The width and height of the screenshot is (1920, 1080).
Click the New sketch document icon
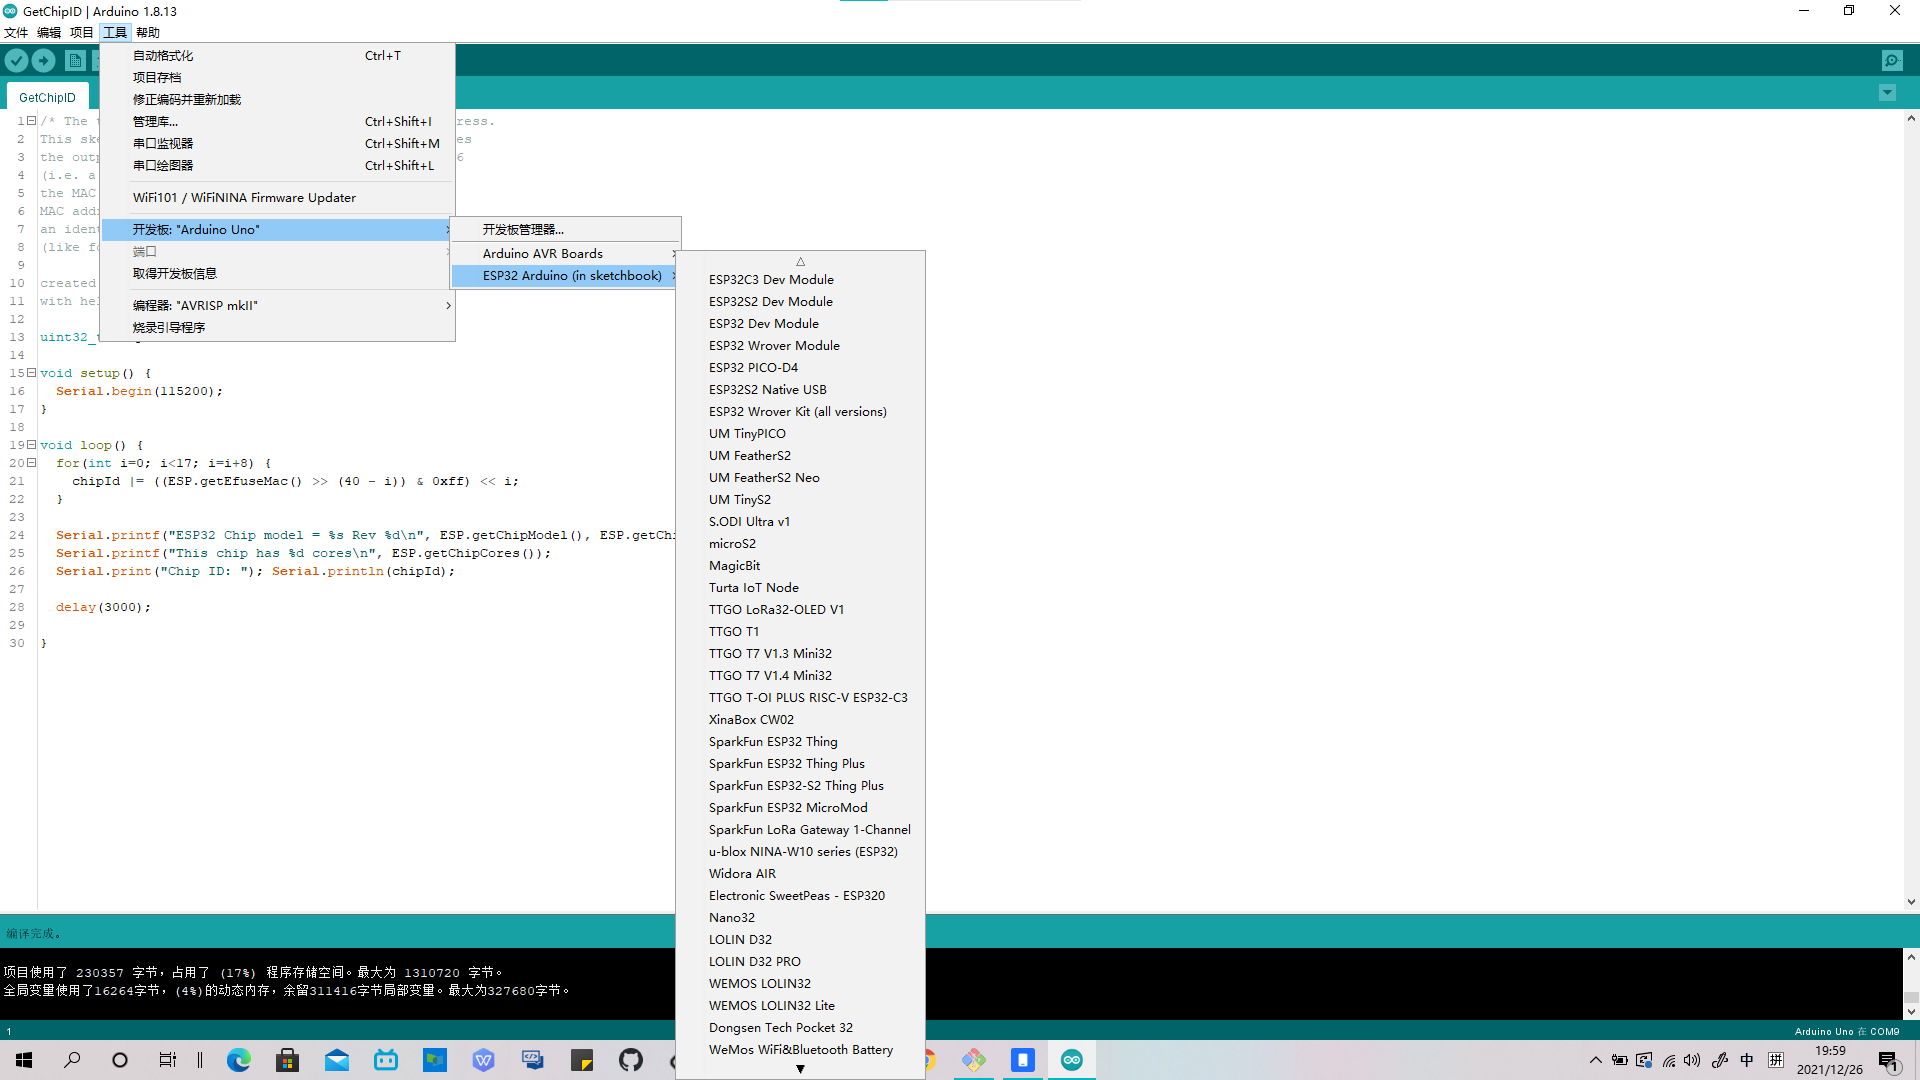76,60
